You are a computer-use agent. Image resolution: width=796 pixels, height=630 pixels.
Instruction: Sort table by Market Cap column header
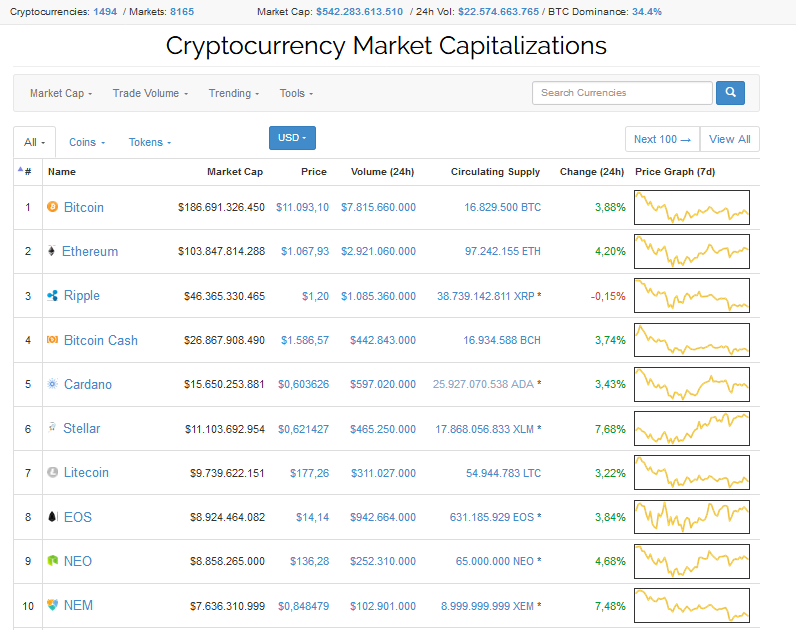(235, 172)
